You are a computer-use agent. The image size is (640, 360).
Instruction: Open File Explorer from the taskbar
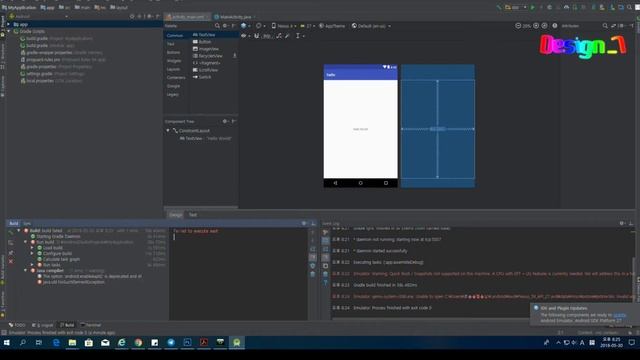tap(72, 342)
